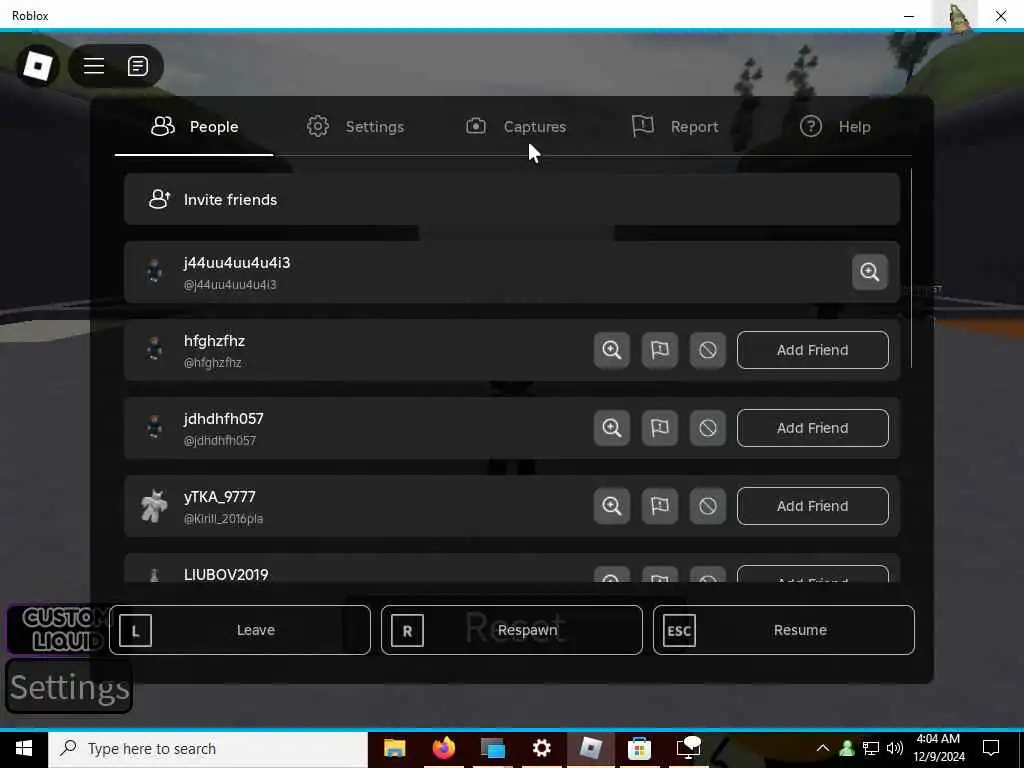Inspect avatar of j44uu4uu4u4i3
The width and height of the screenshot is (1024, 768).
tap(870, 272)
